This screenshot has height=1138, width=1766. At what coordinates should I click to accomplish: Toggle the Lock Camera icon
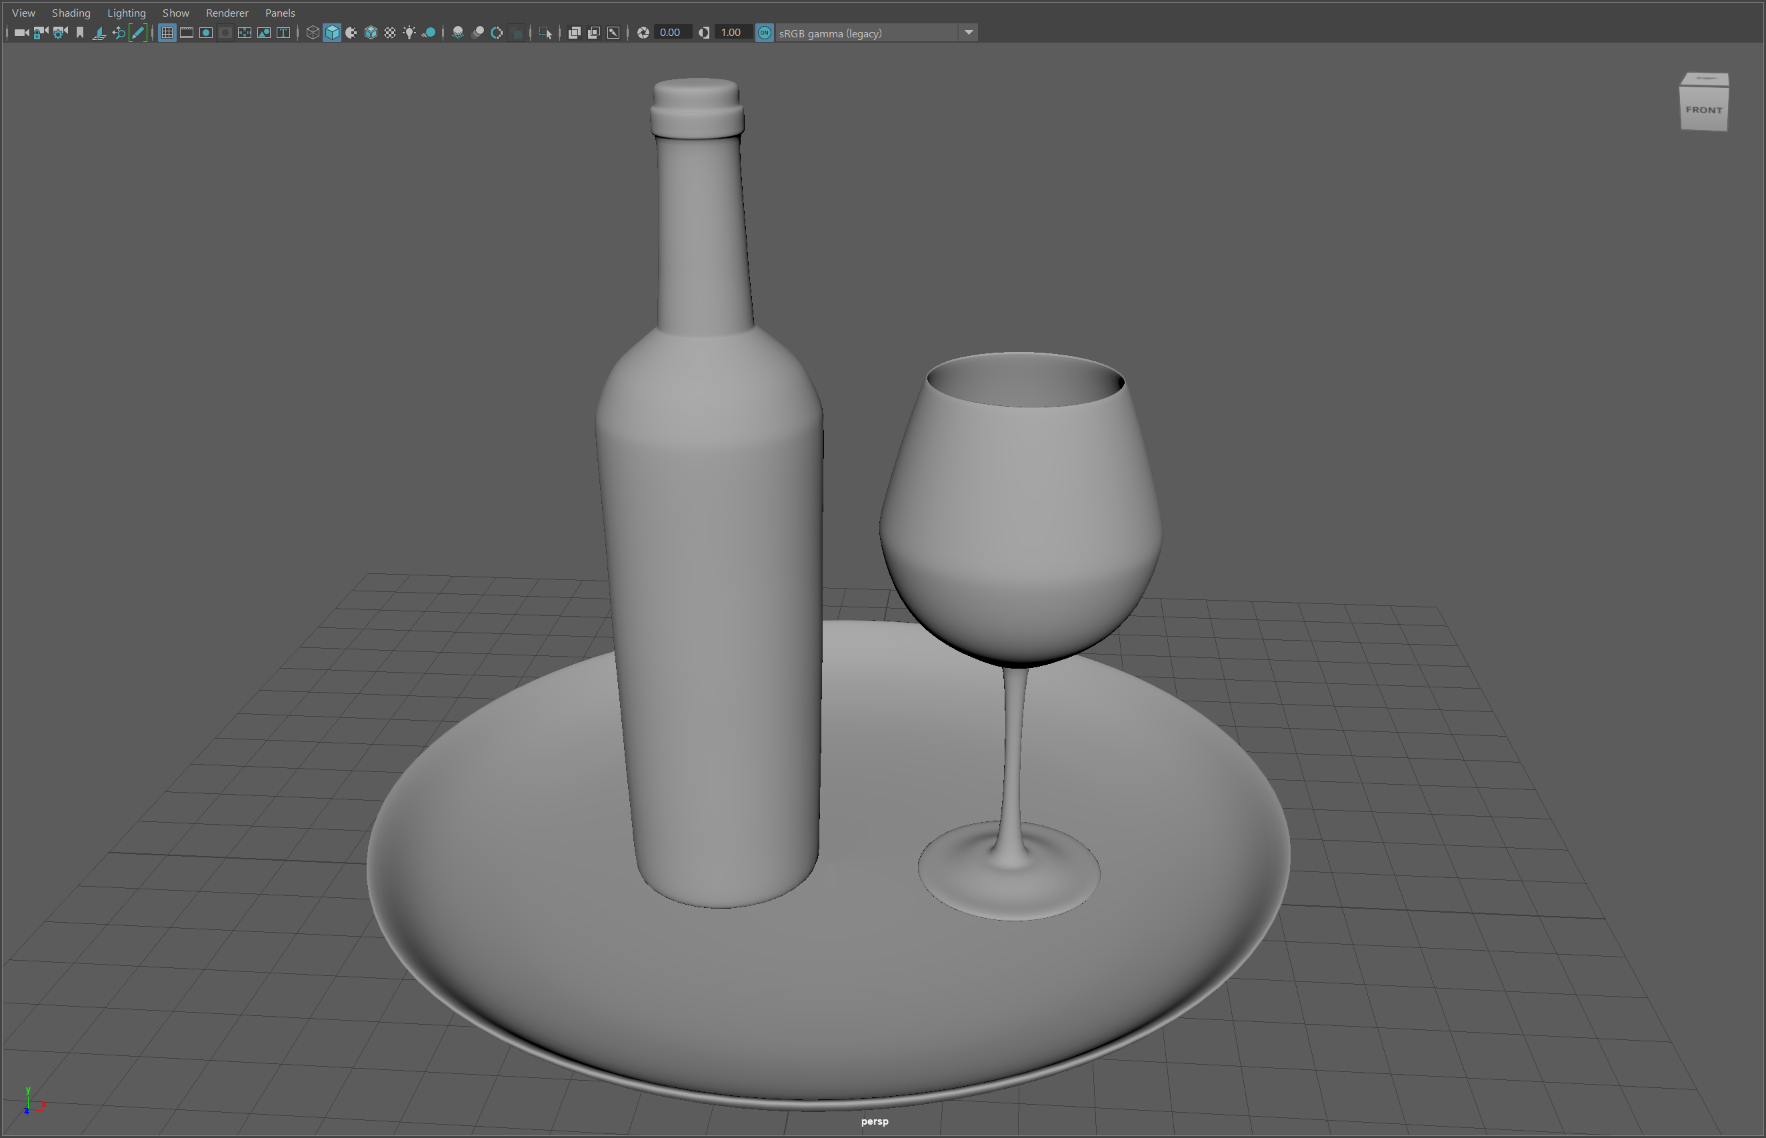41,33
